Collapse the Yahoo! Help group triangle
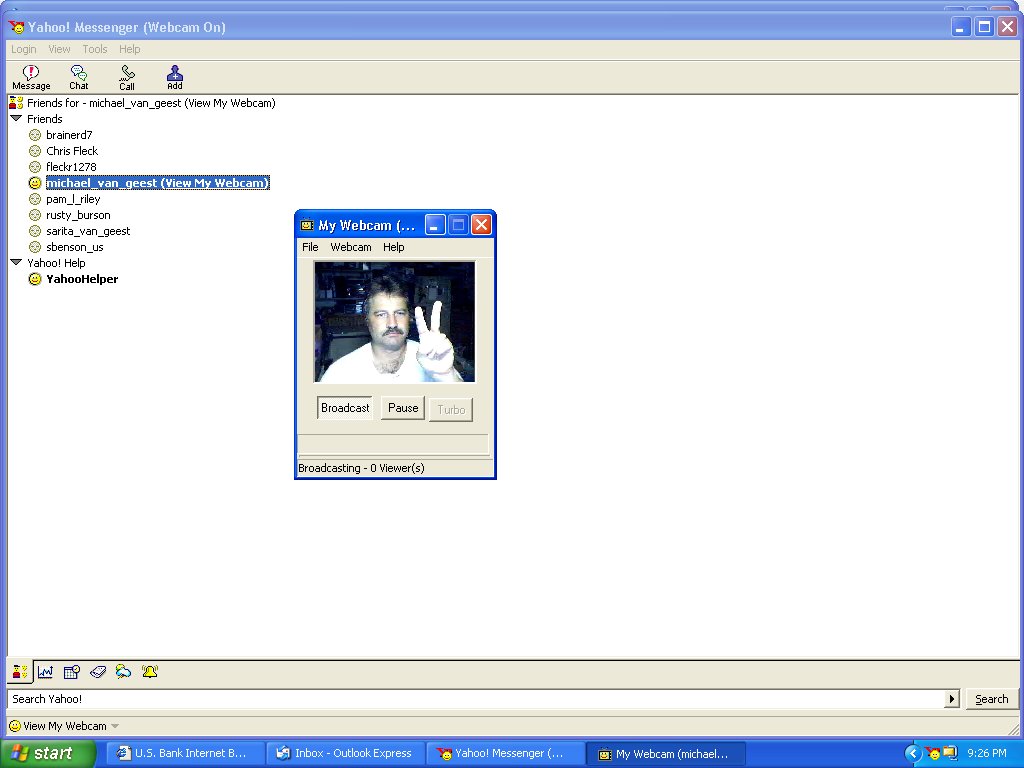Viewport: 1024px width, 768px height. coord(16,263)
